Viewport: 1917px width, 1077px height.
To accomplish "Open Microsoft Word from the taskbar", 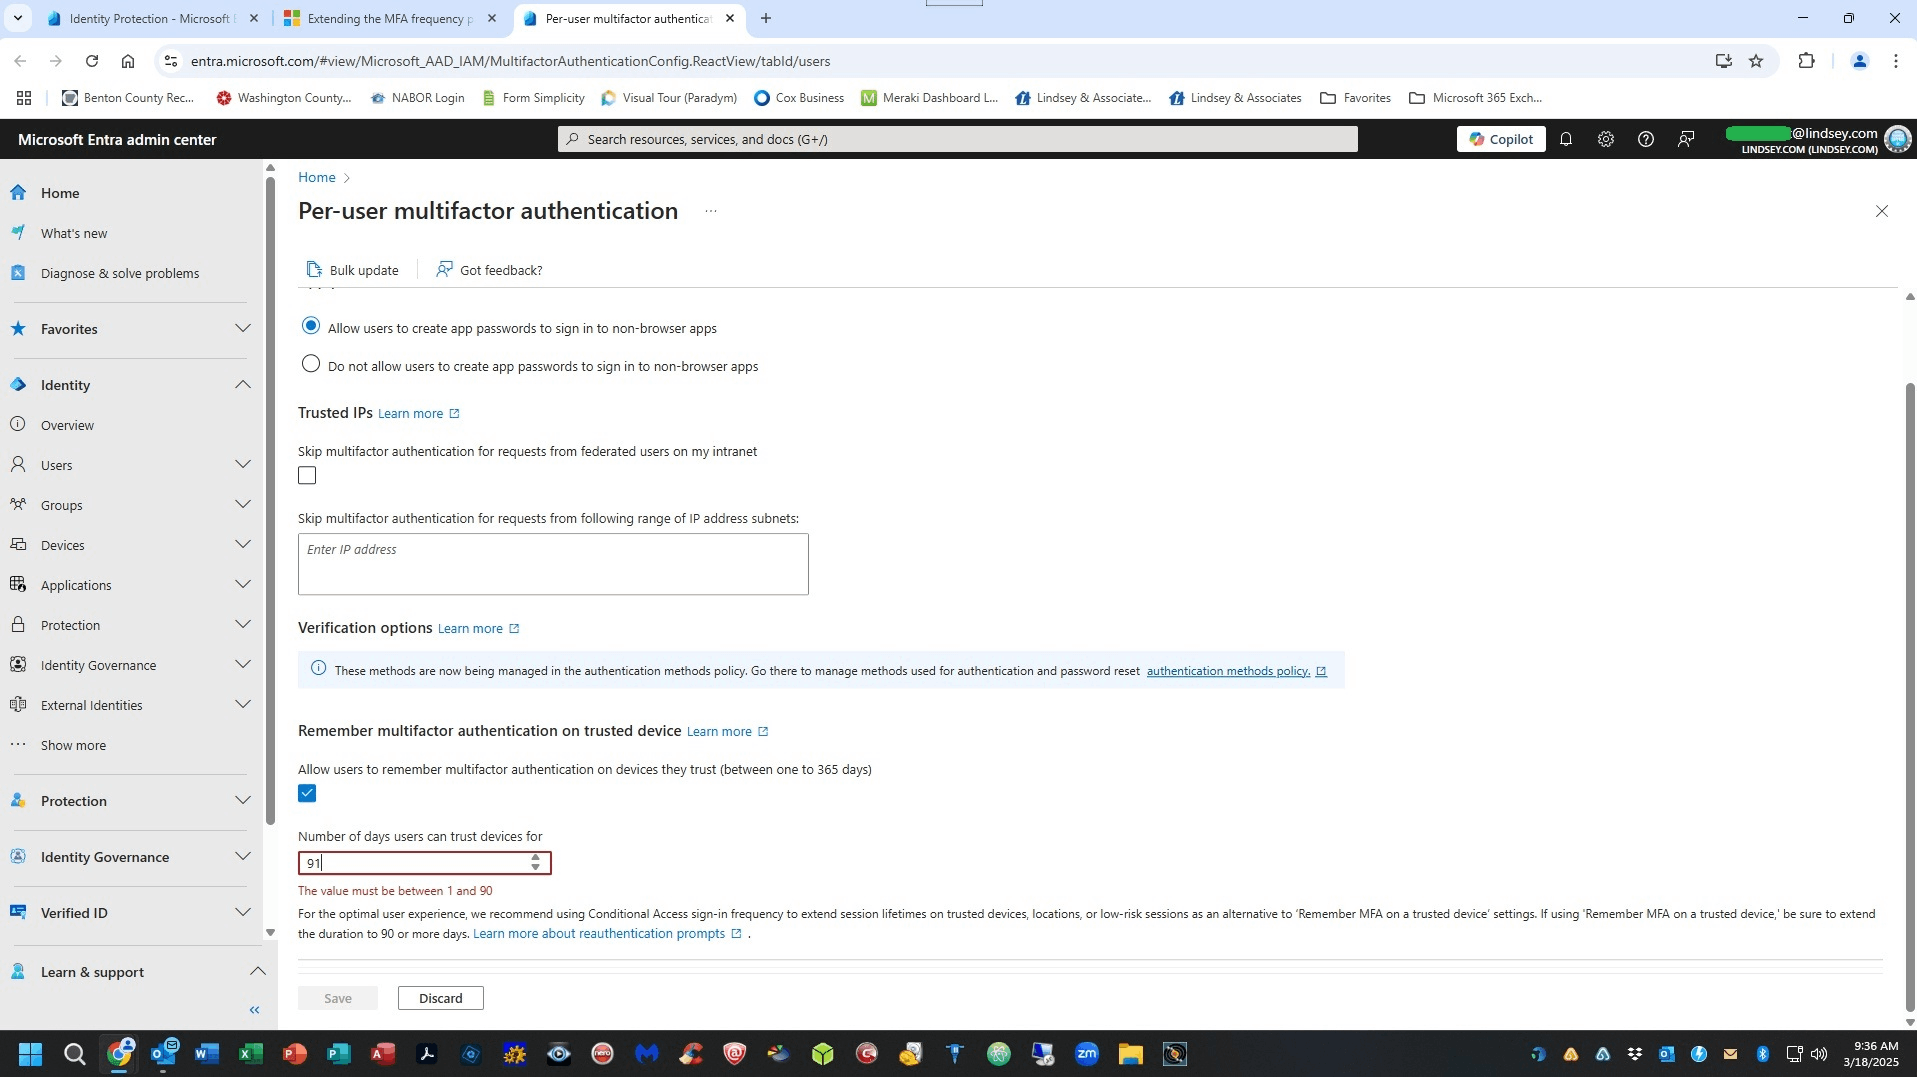I will pyautogui.click(x=206, y=1053).
